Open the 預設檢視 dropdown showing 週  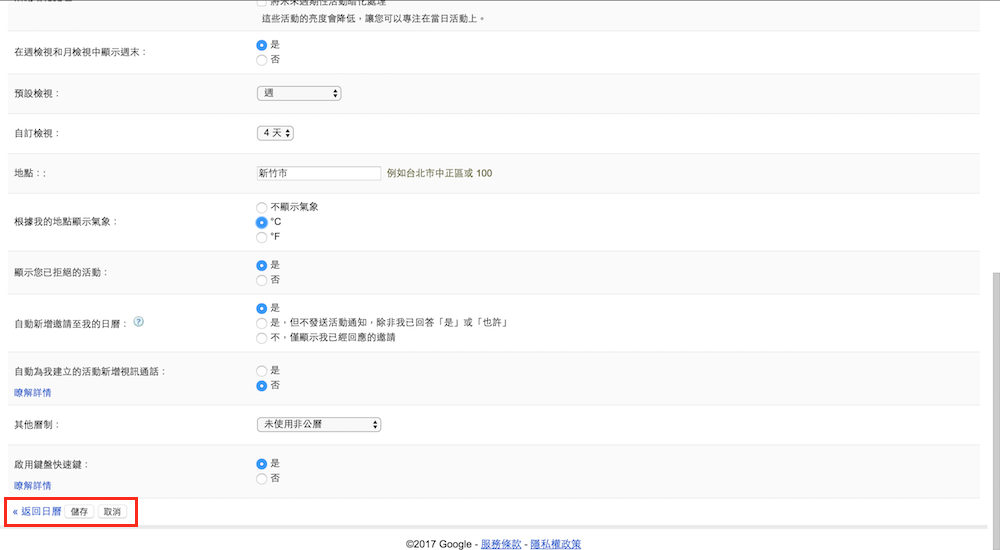pos(299,93)
